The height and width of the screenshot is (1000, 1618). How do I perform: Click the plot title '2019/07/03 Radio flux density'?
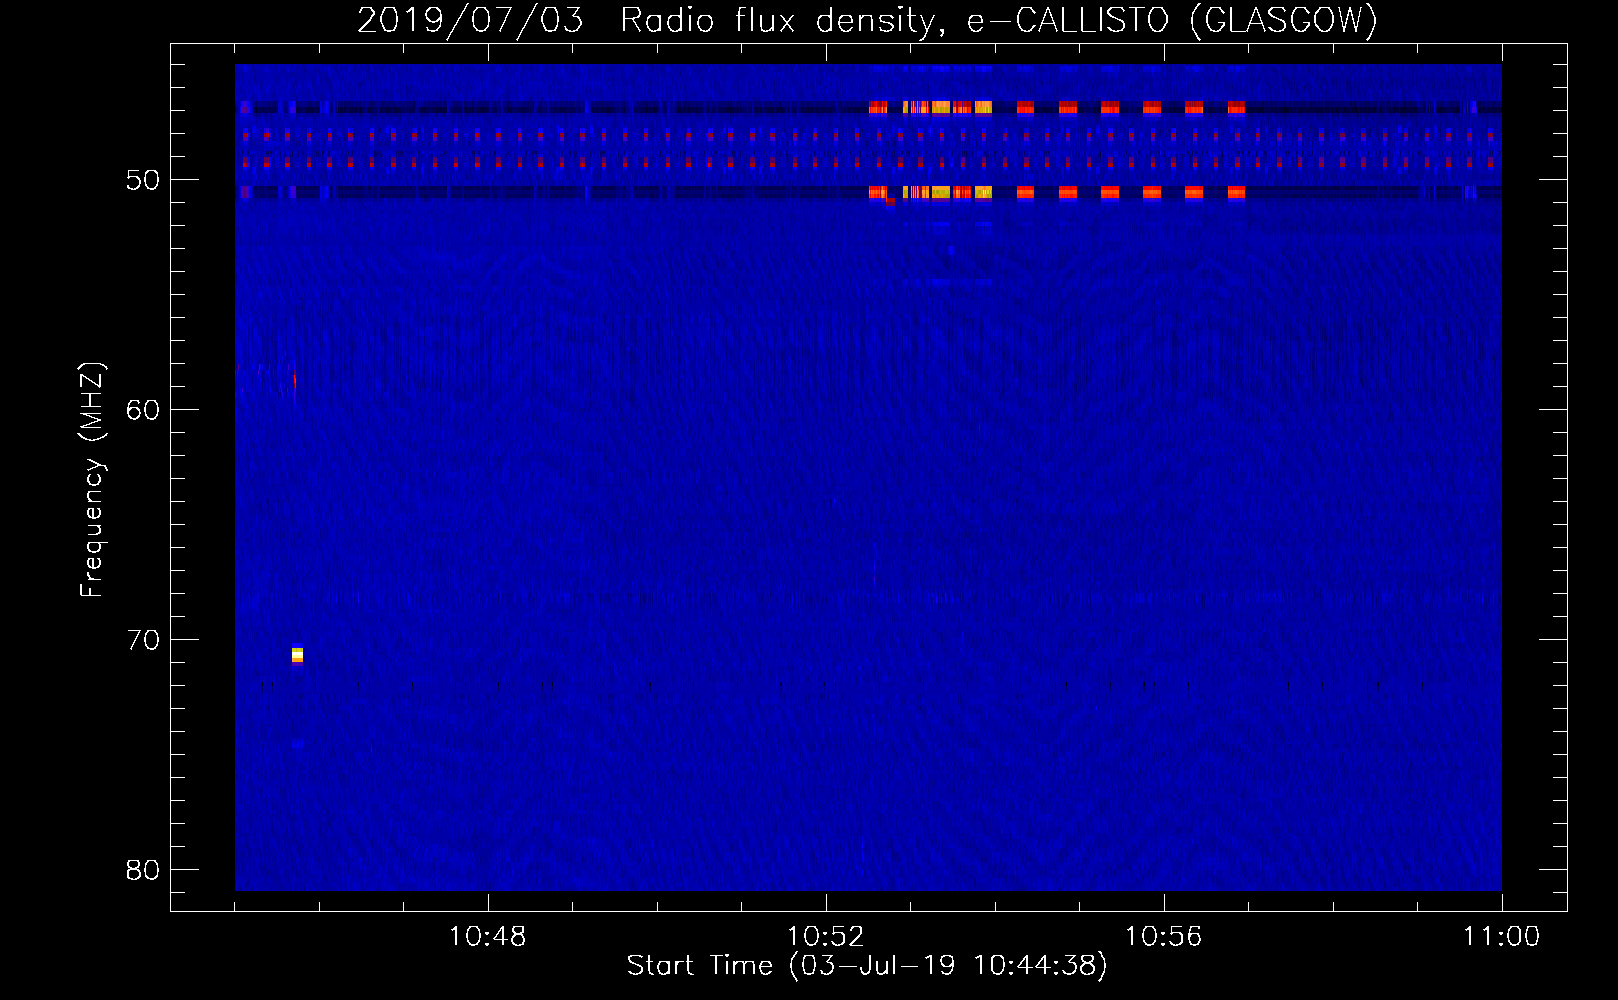[648, 20]
